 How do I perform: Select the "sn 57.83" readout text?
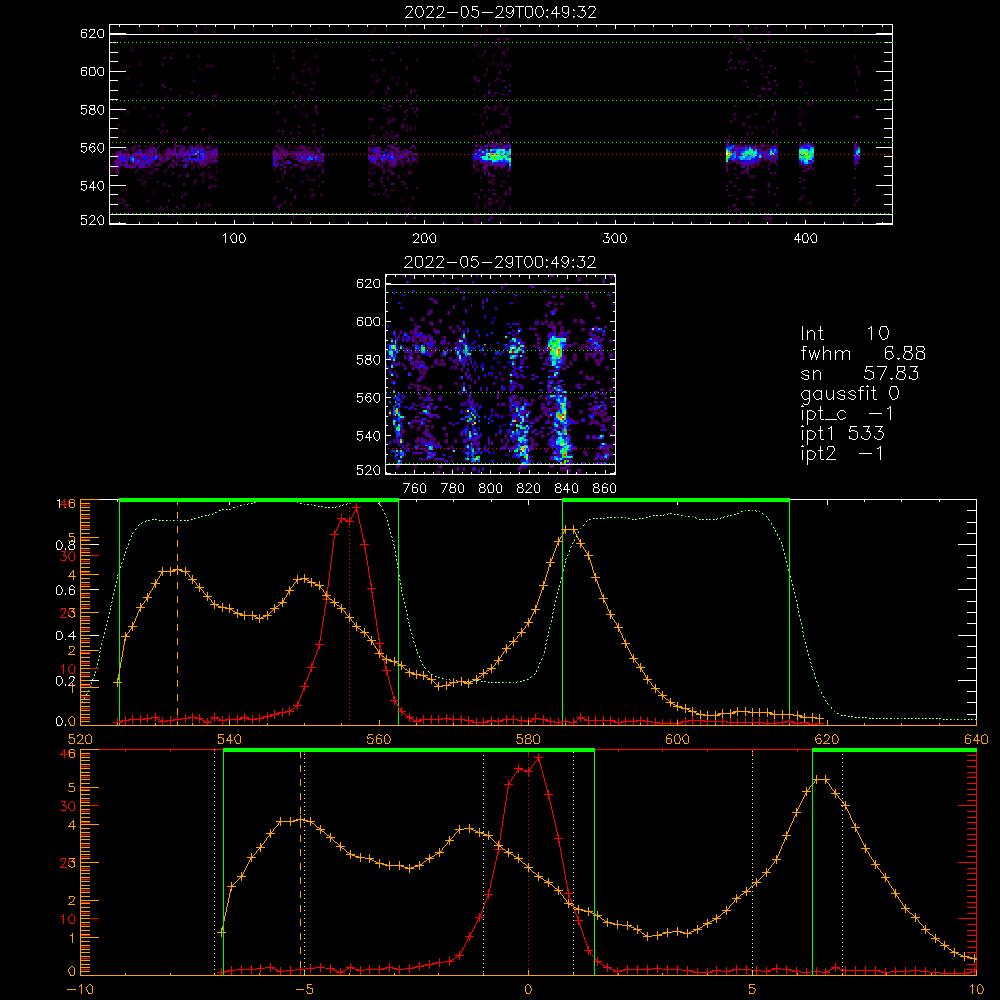(x=860, y=373)
